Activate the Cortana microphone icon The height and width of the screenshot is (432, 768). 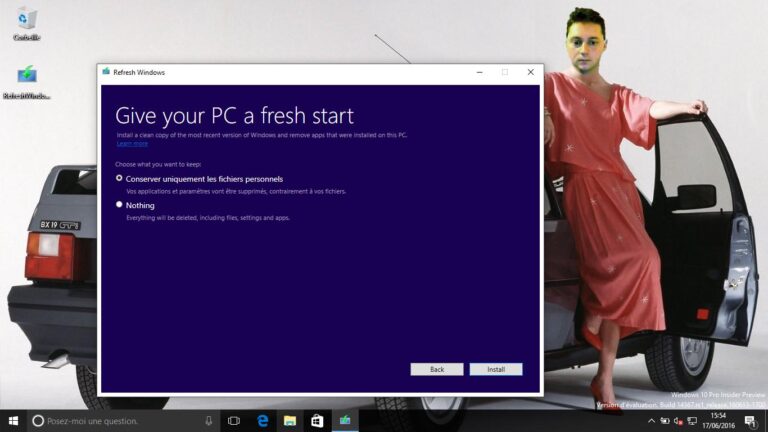(209, 421)
